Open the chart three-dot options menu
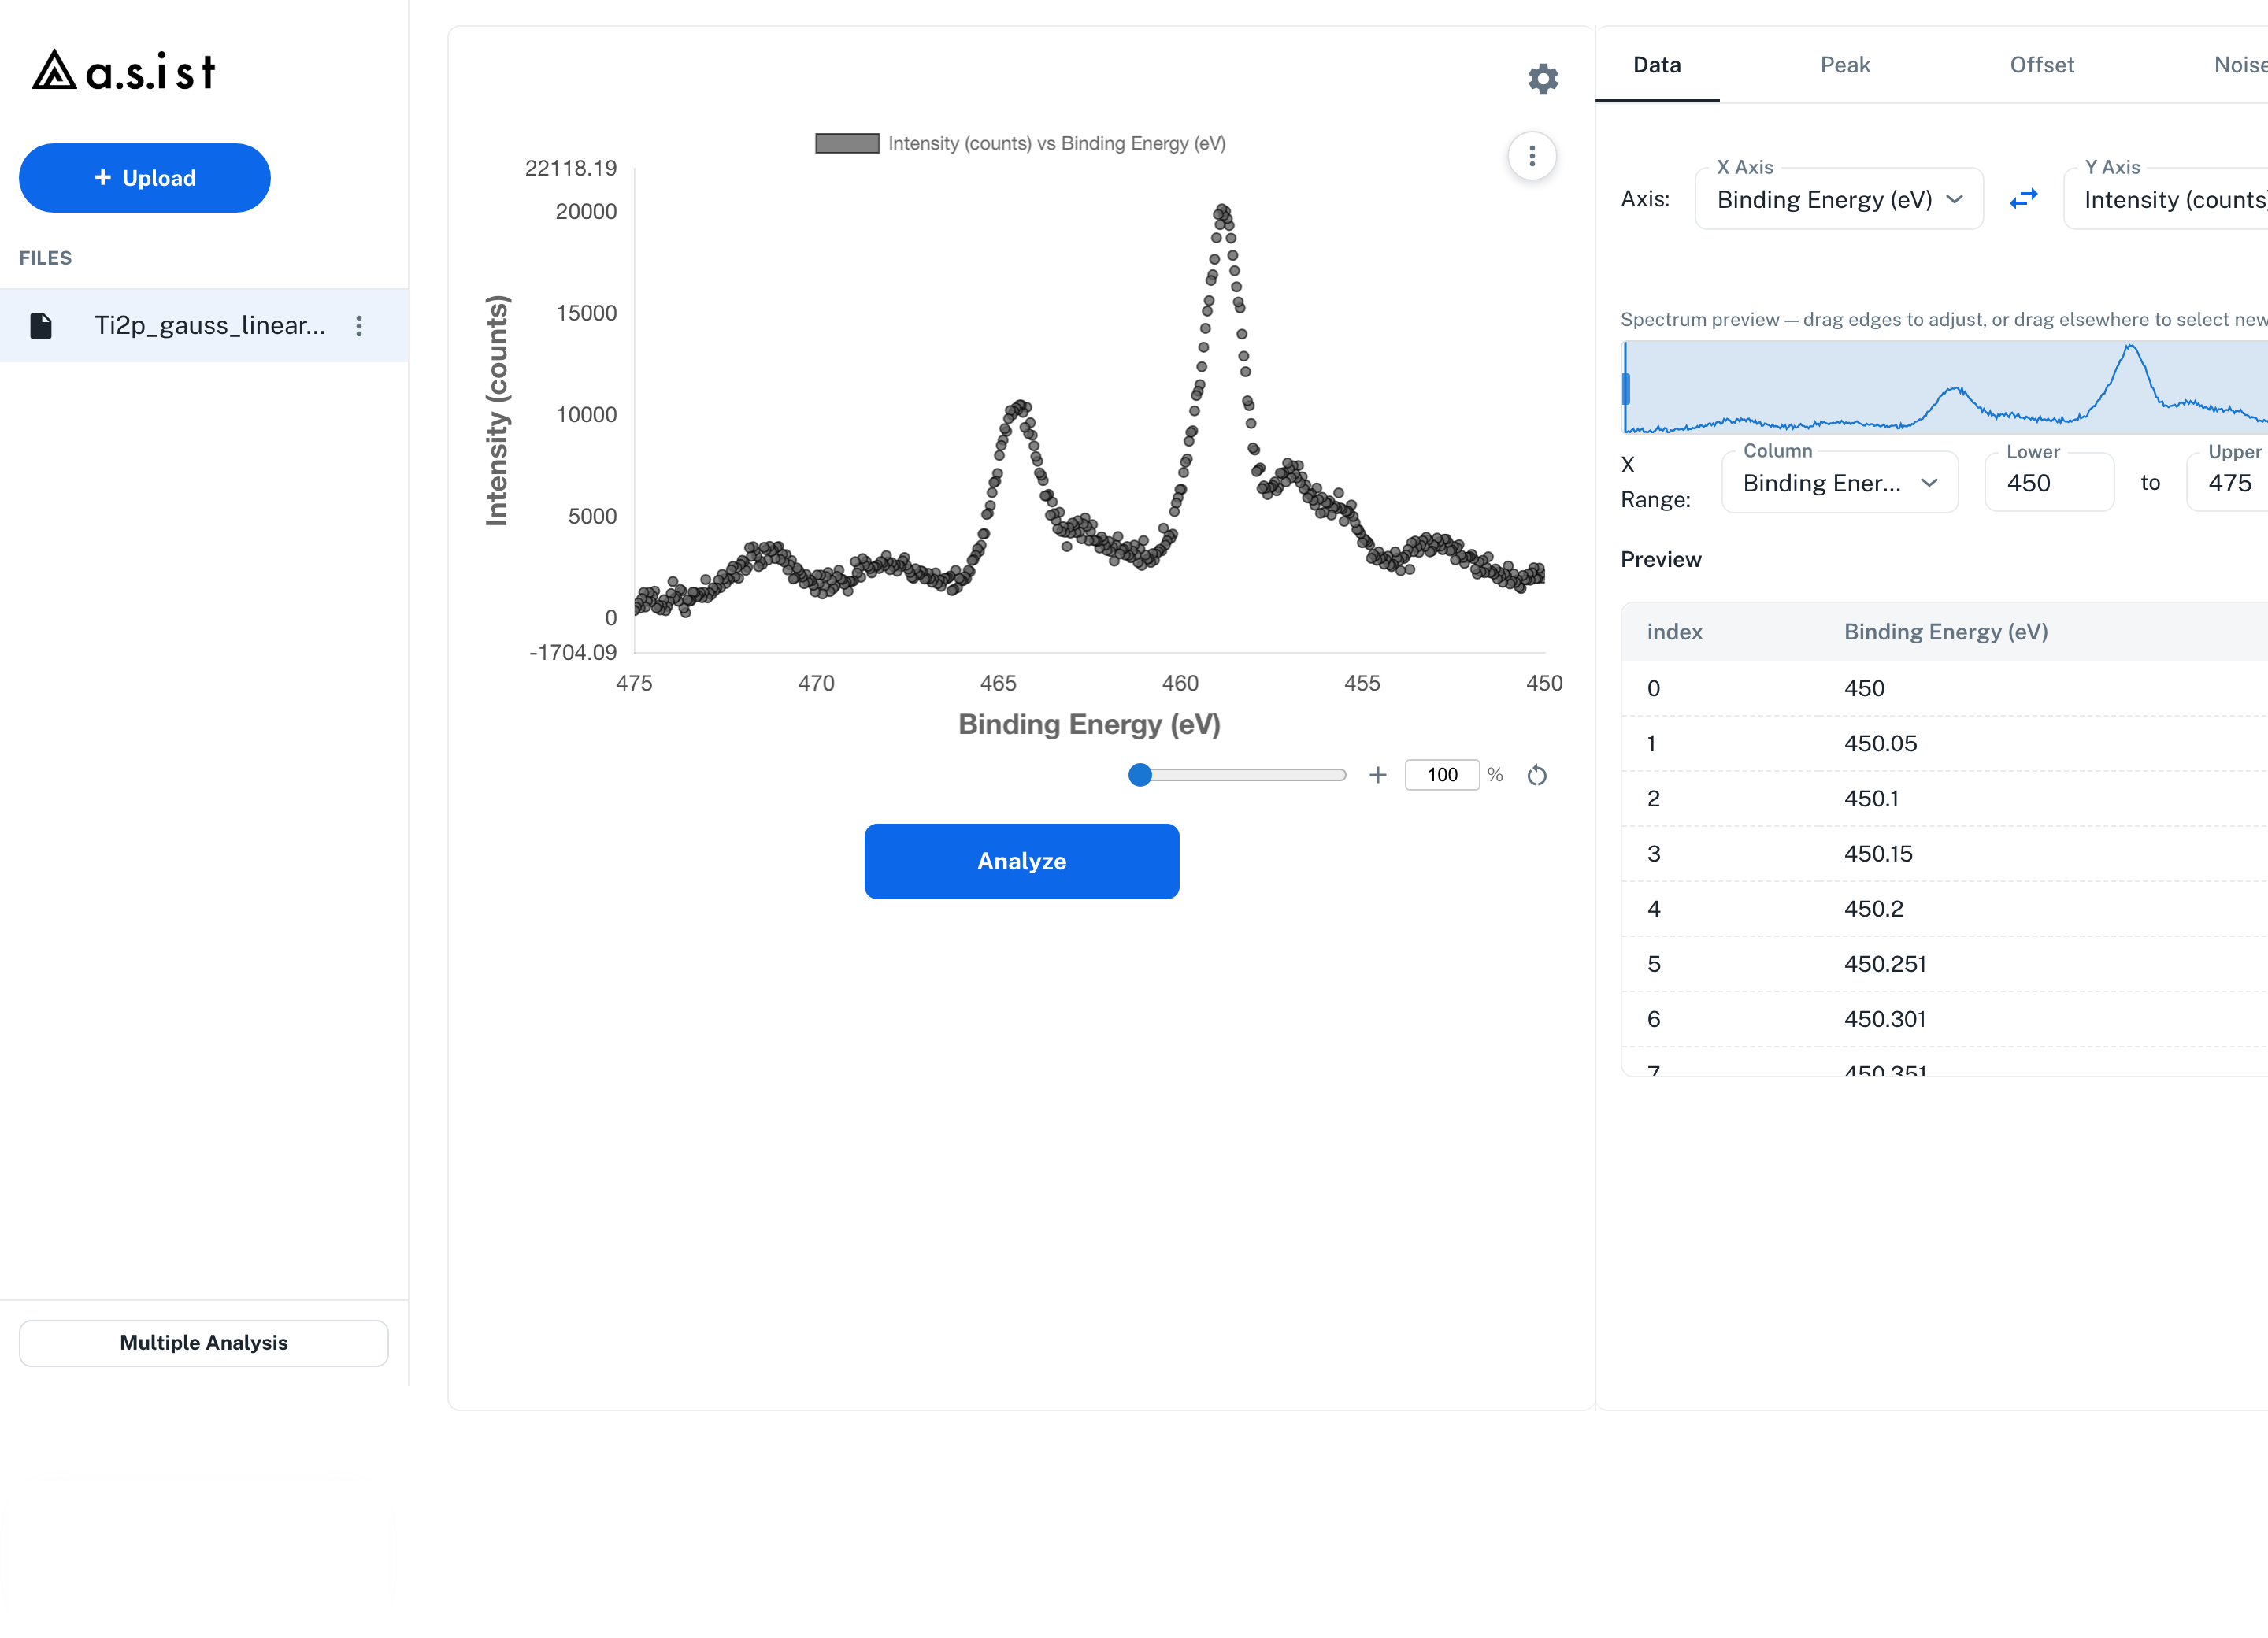2268x1638 pixels. tap(1532, 156)
